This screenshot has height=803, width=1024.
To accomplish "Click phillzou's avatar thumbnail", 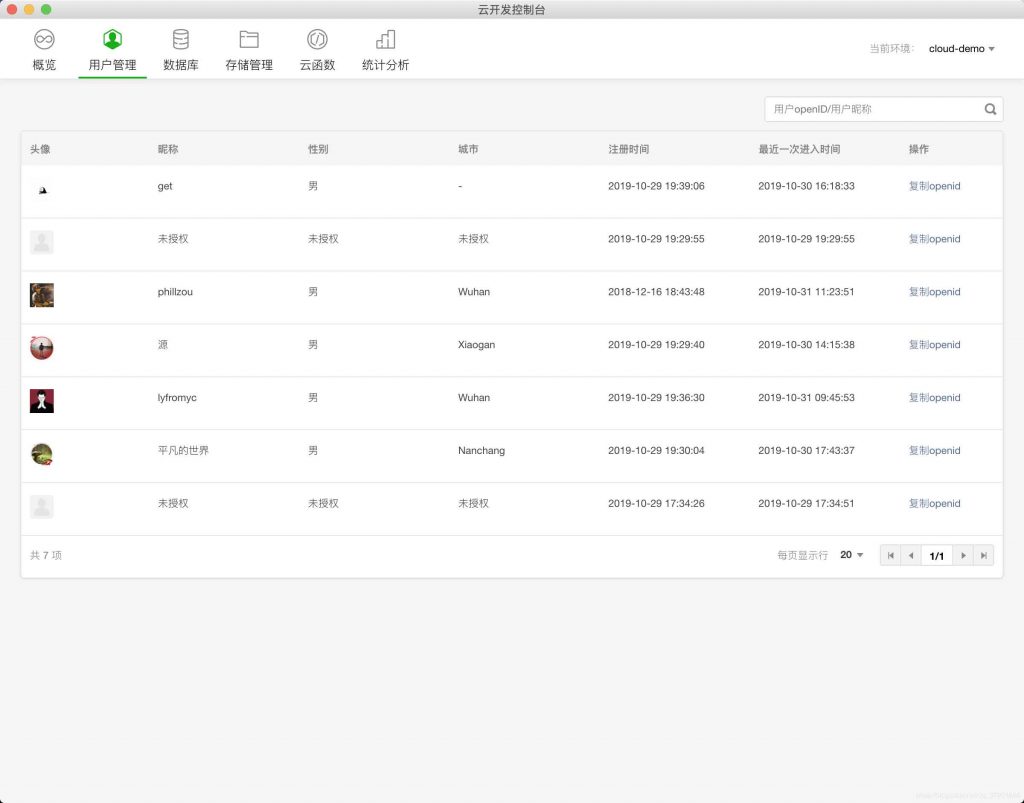I will pyautogui.click(x=42, y=295).
